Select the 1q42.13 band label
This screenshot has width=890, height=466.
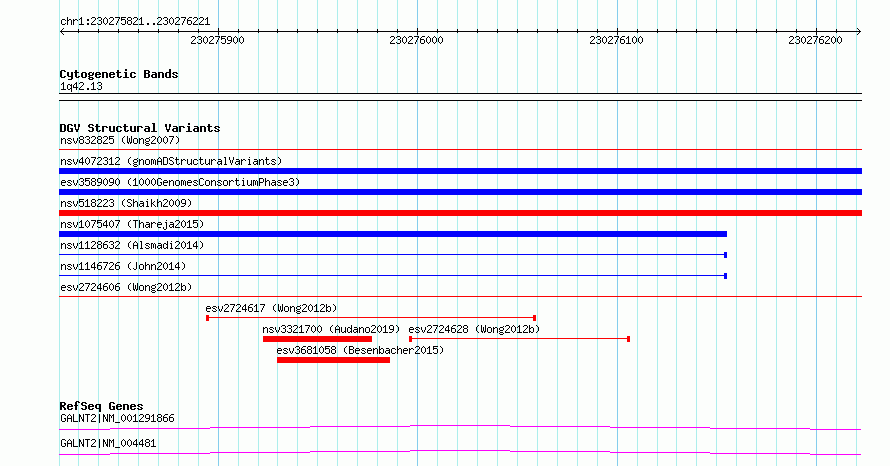click(x=81, y=86)
